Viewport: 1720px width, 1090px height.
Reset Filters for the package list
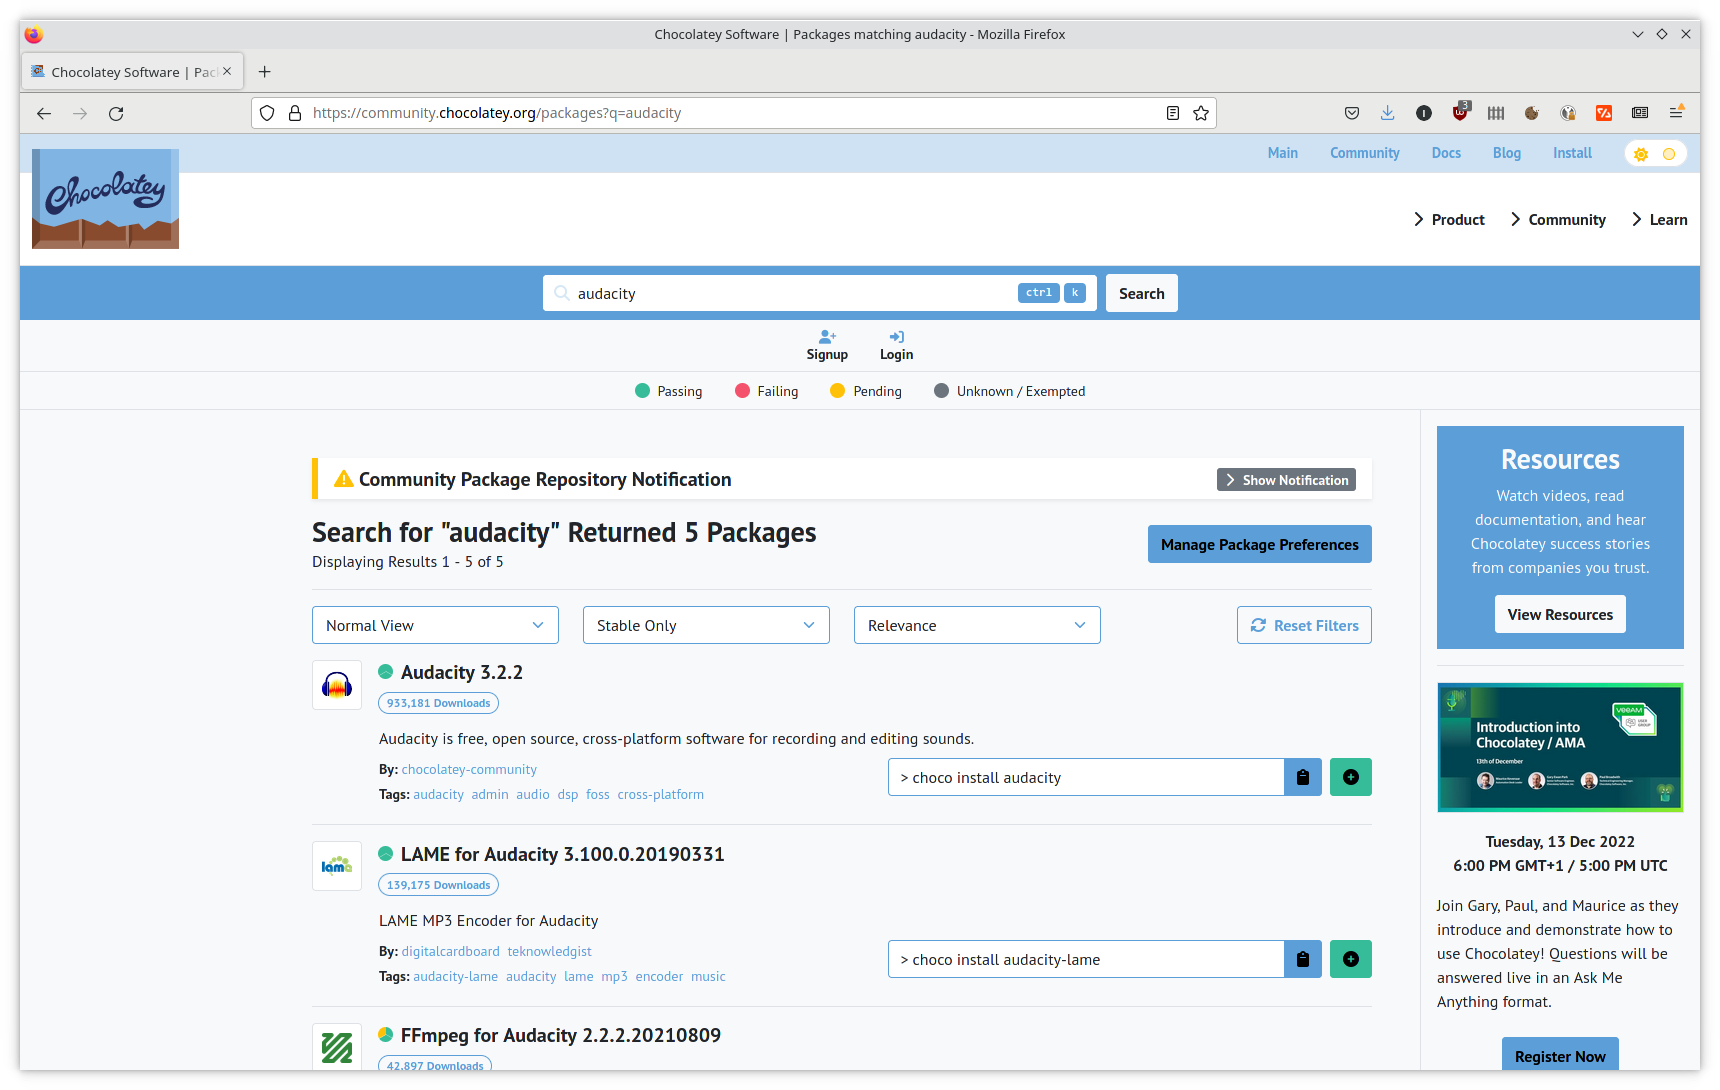pyautogui.click(x=1304, y=625)
